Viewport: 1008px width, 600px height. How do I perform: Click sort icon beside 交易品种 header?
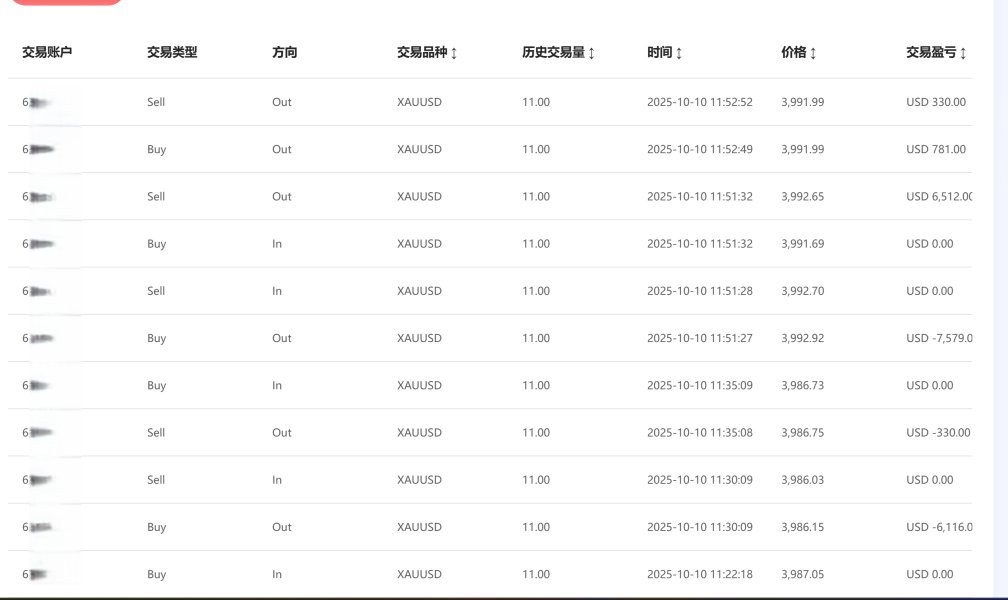454,53
